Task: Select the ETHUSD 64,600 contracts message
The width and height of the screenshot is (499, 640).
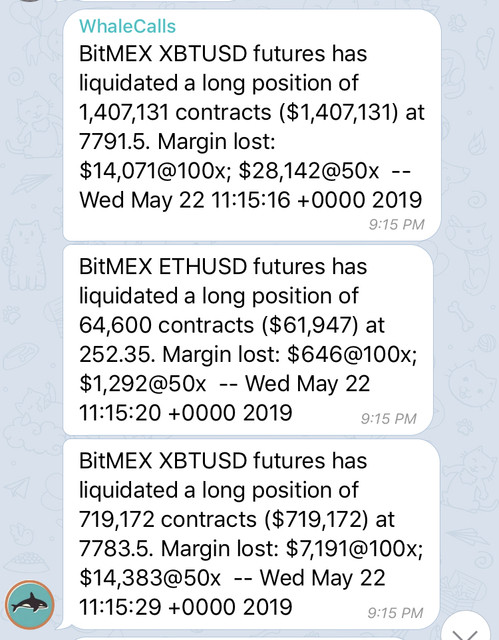Action: click(x=248, y=340)
